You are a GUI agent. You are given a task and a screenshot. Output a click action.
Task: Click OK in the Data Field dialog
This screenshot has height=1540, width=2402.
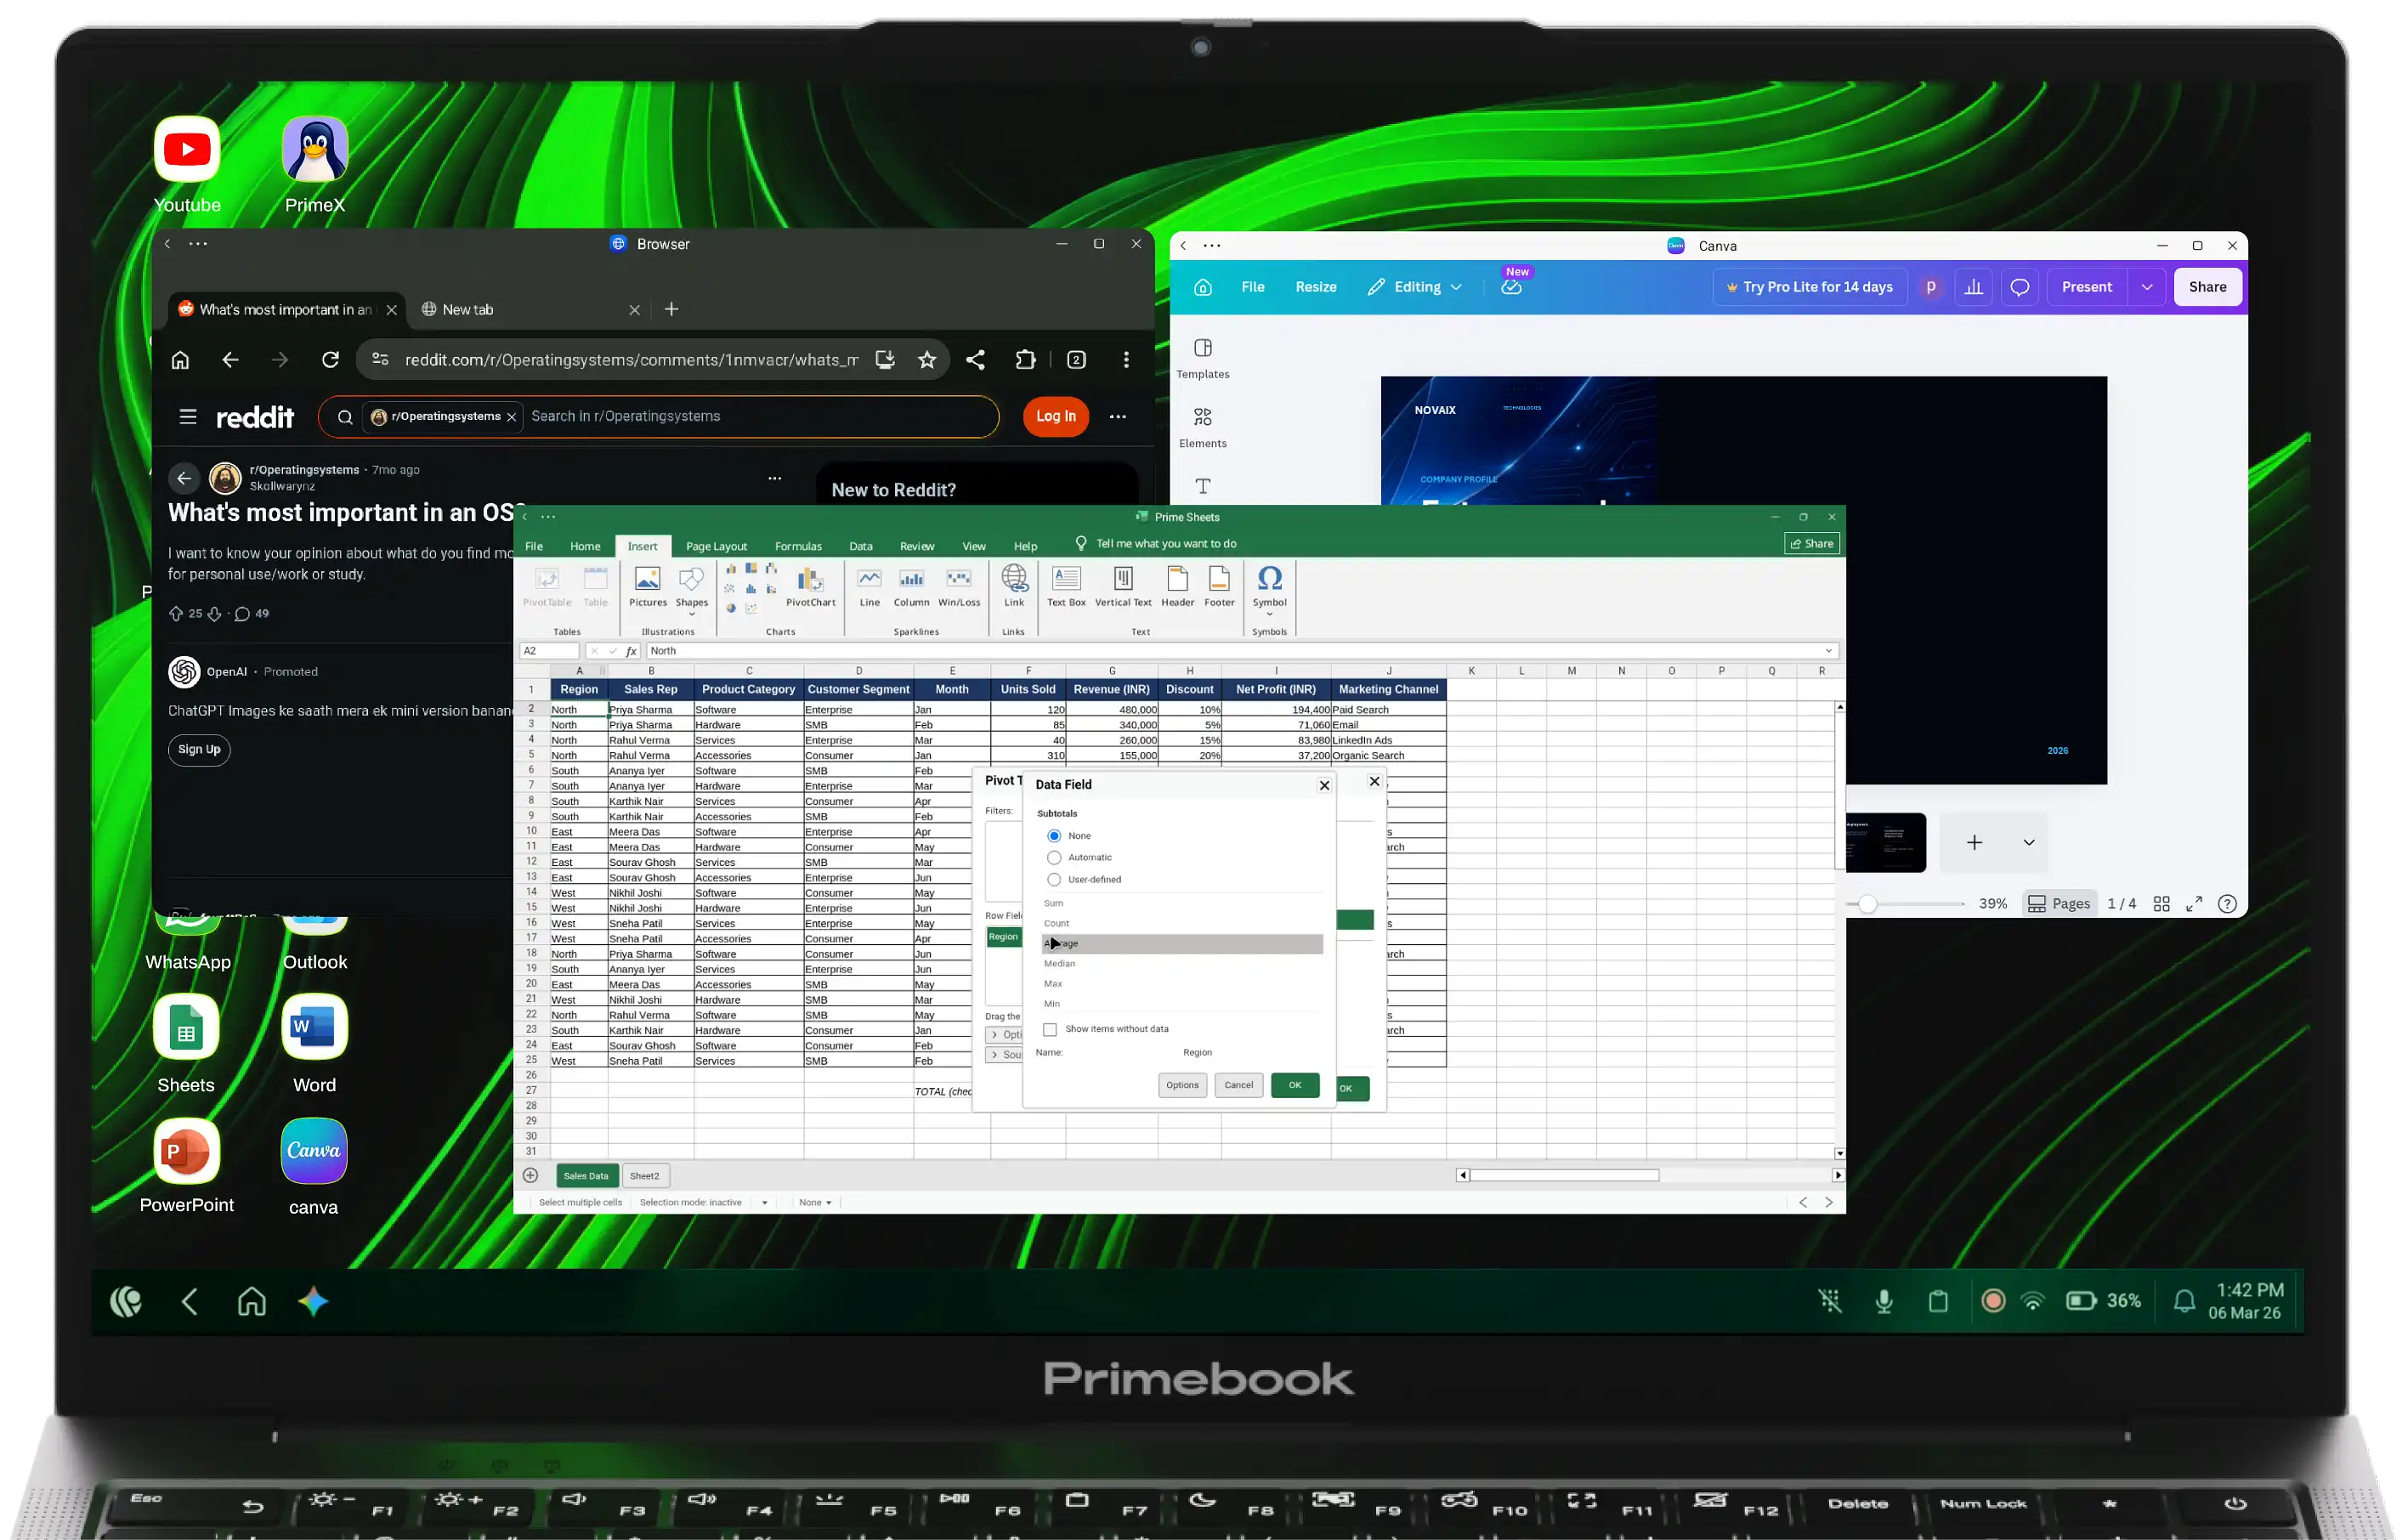coord(1295,1085)
